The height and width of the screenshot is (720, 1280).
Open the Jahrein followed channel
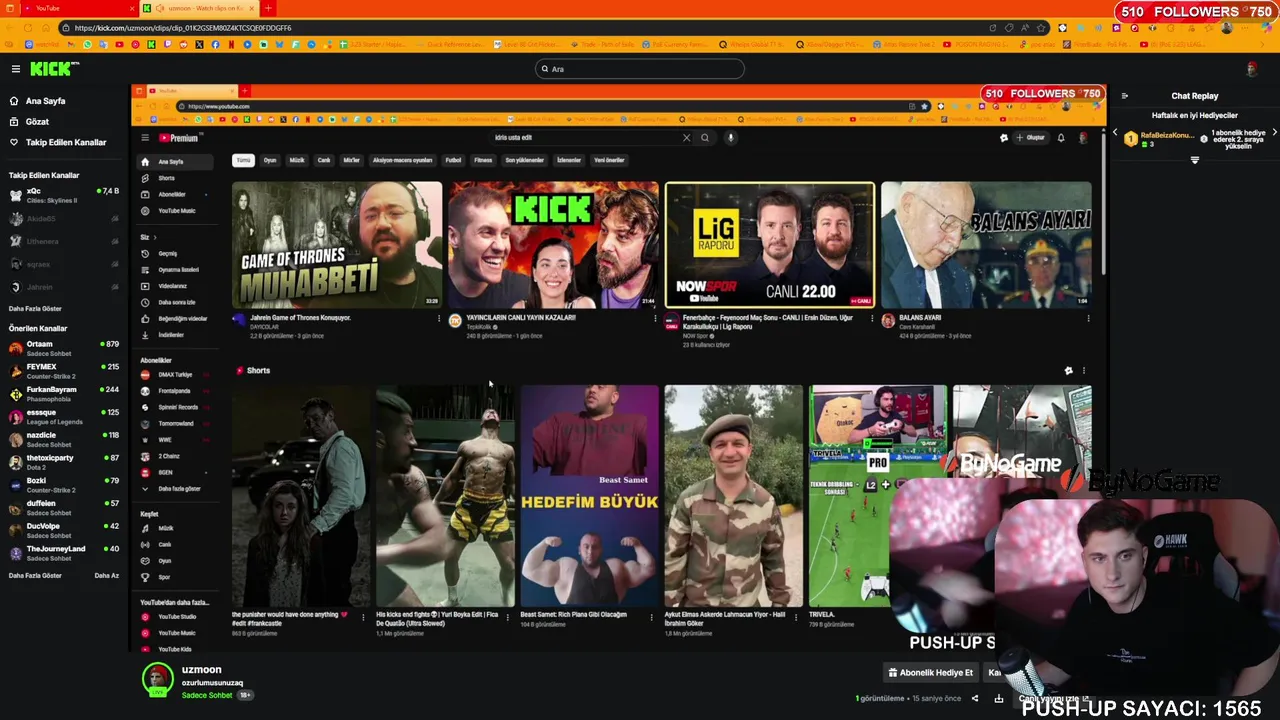point(63,287)
